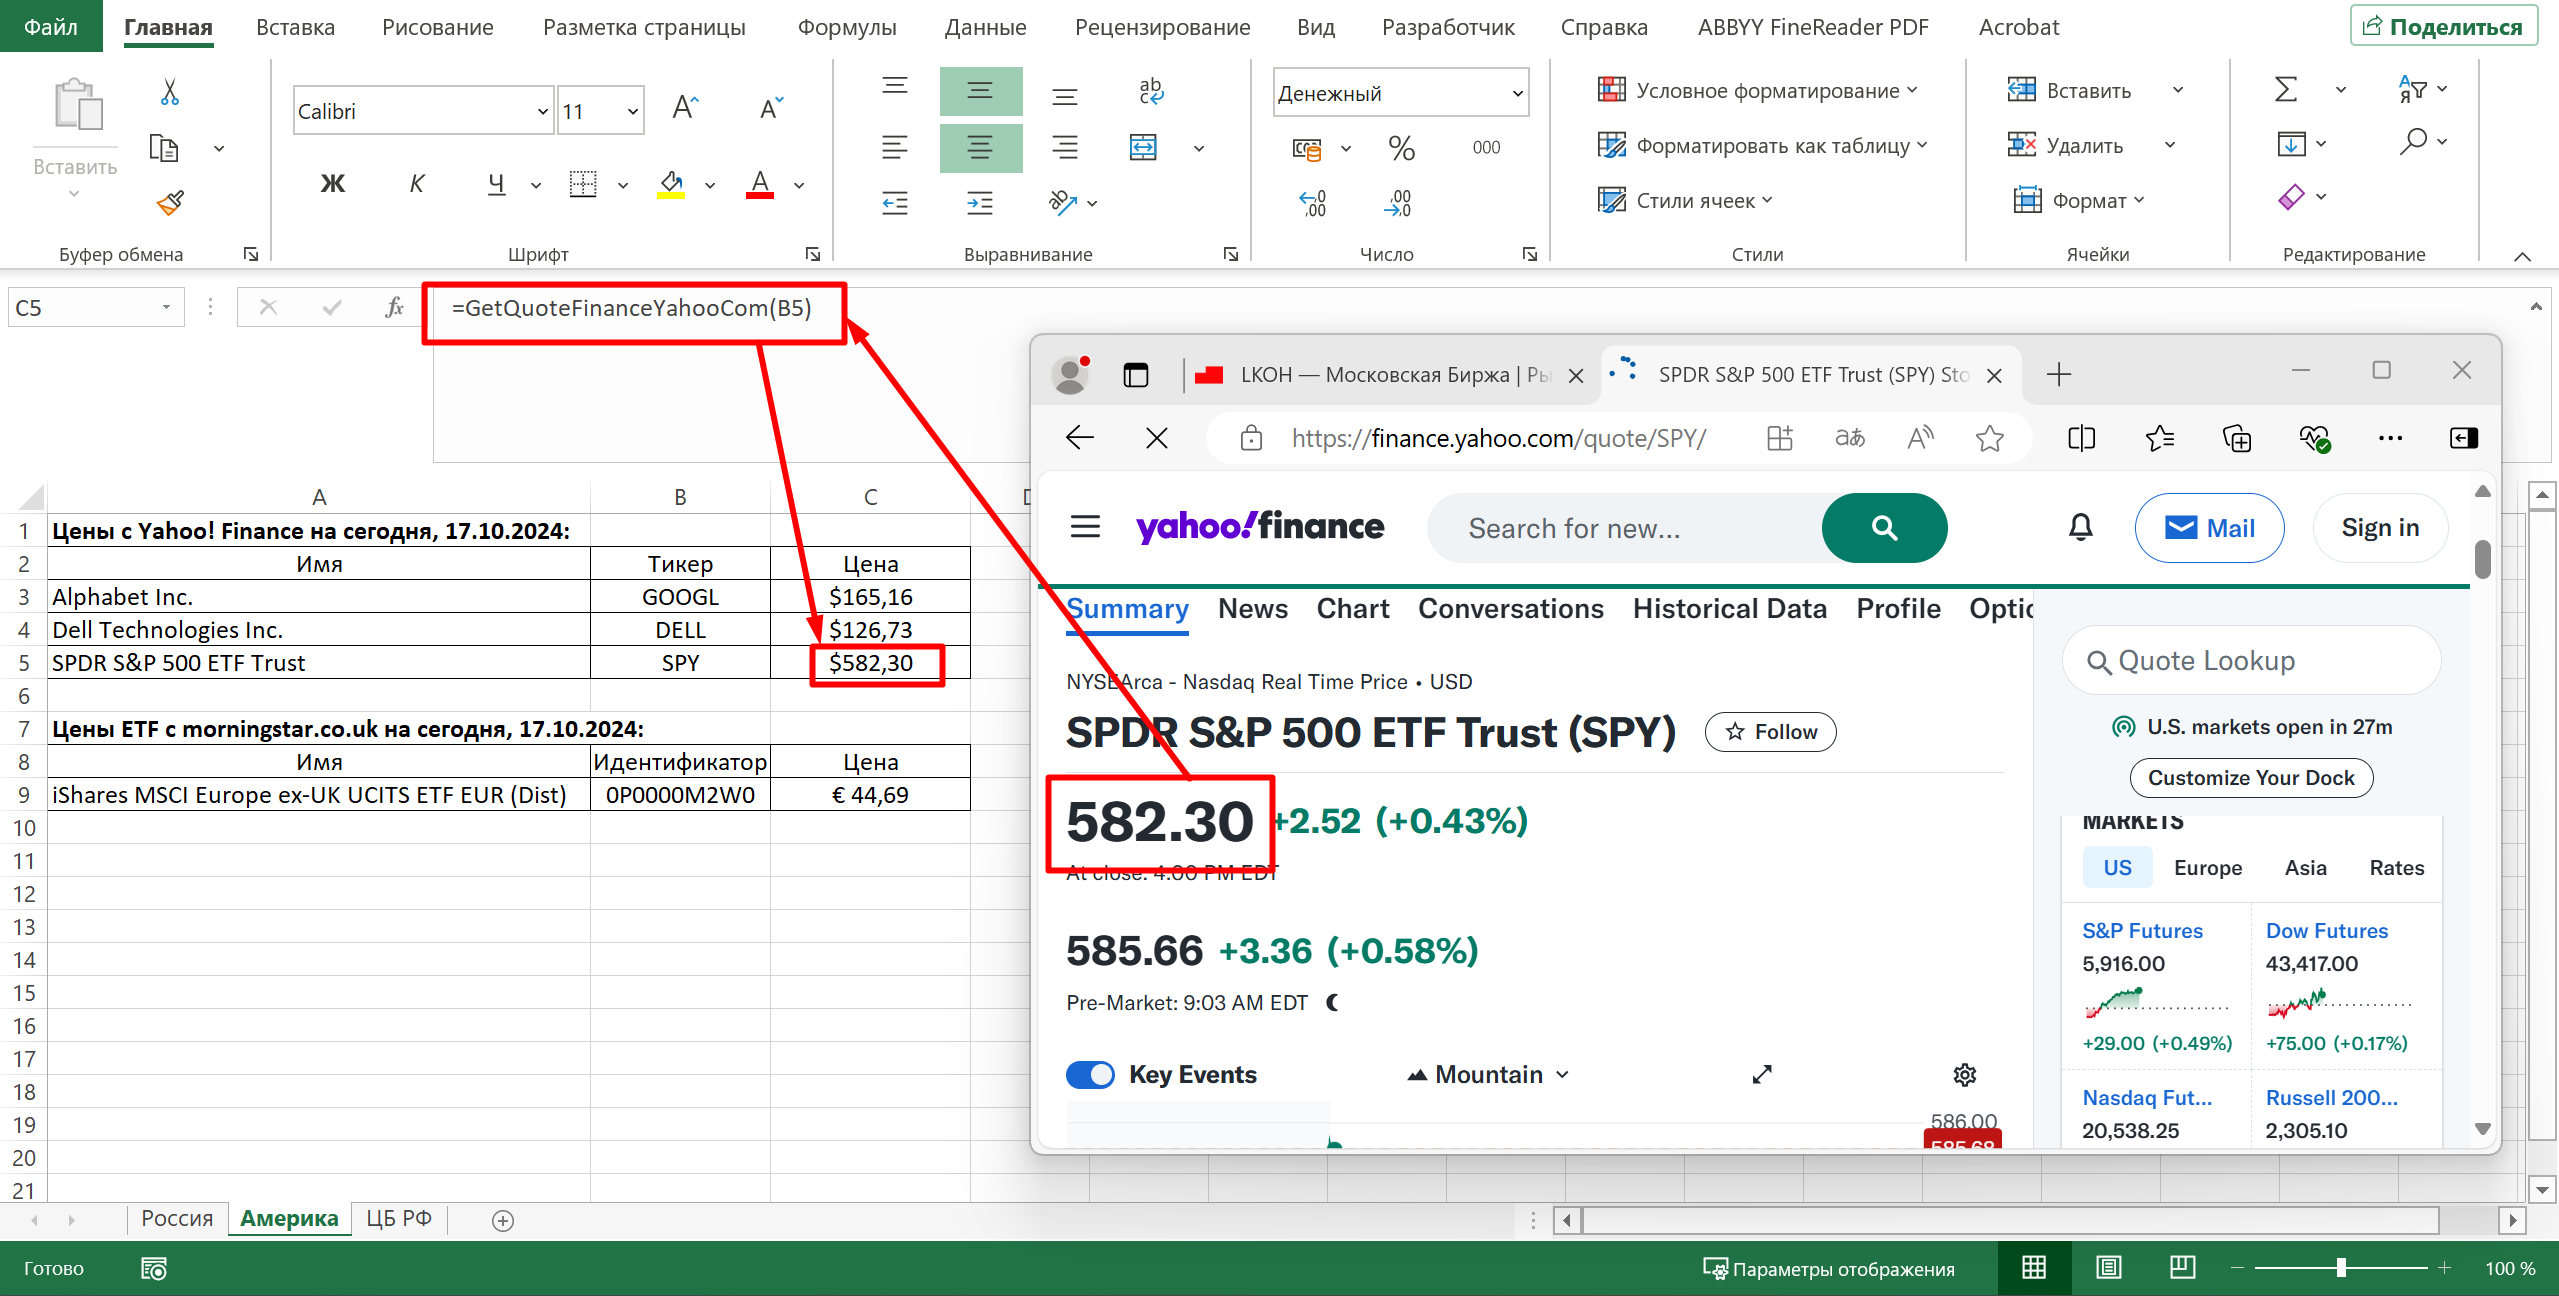Screen dimensions: 2559x1296
Task: Click the insert function fx icon
Action: point(394,308)
